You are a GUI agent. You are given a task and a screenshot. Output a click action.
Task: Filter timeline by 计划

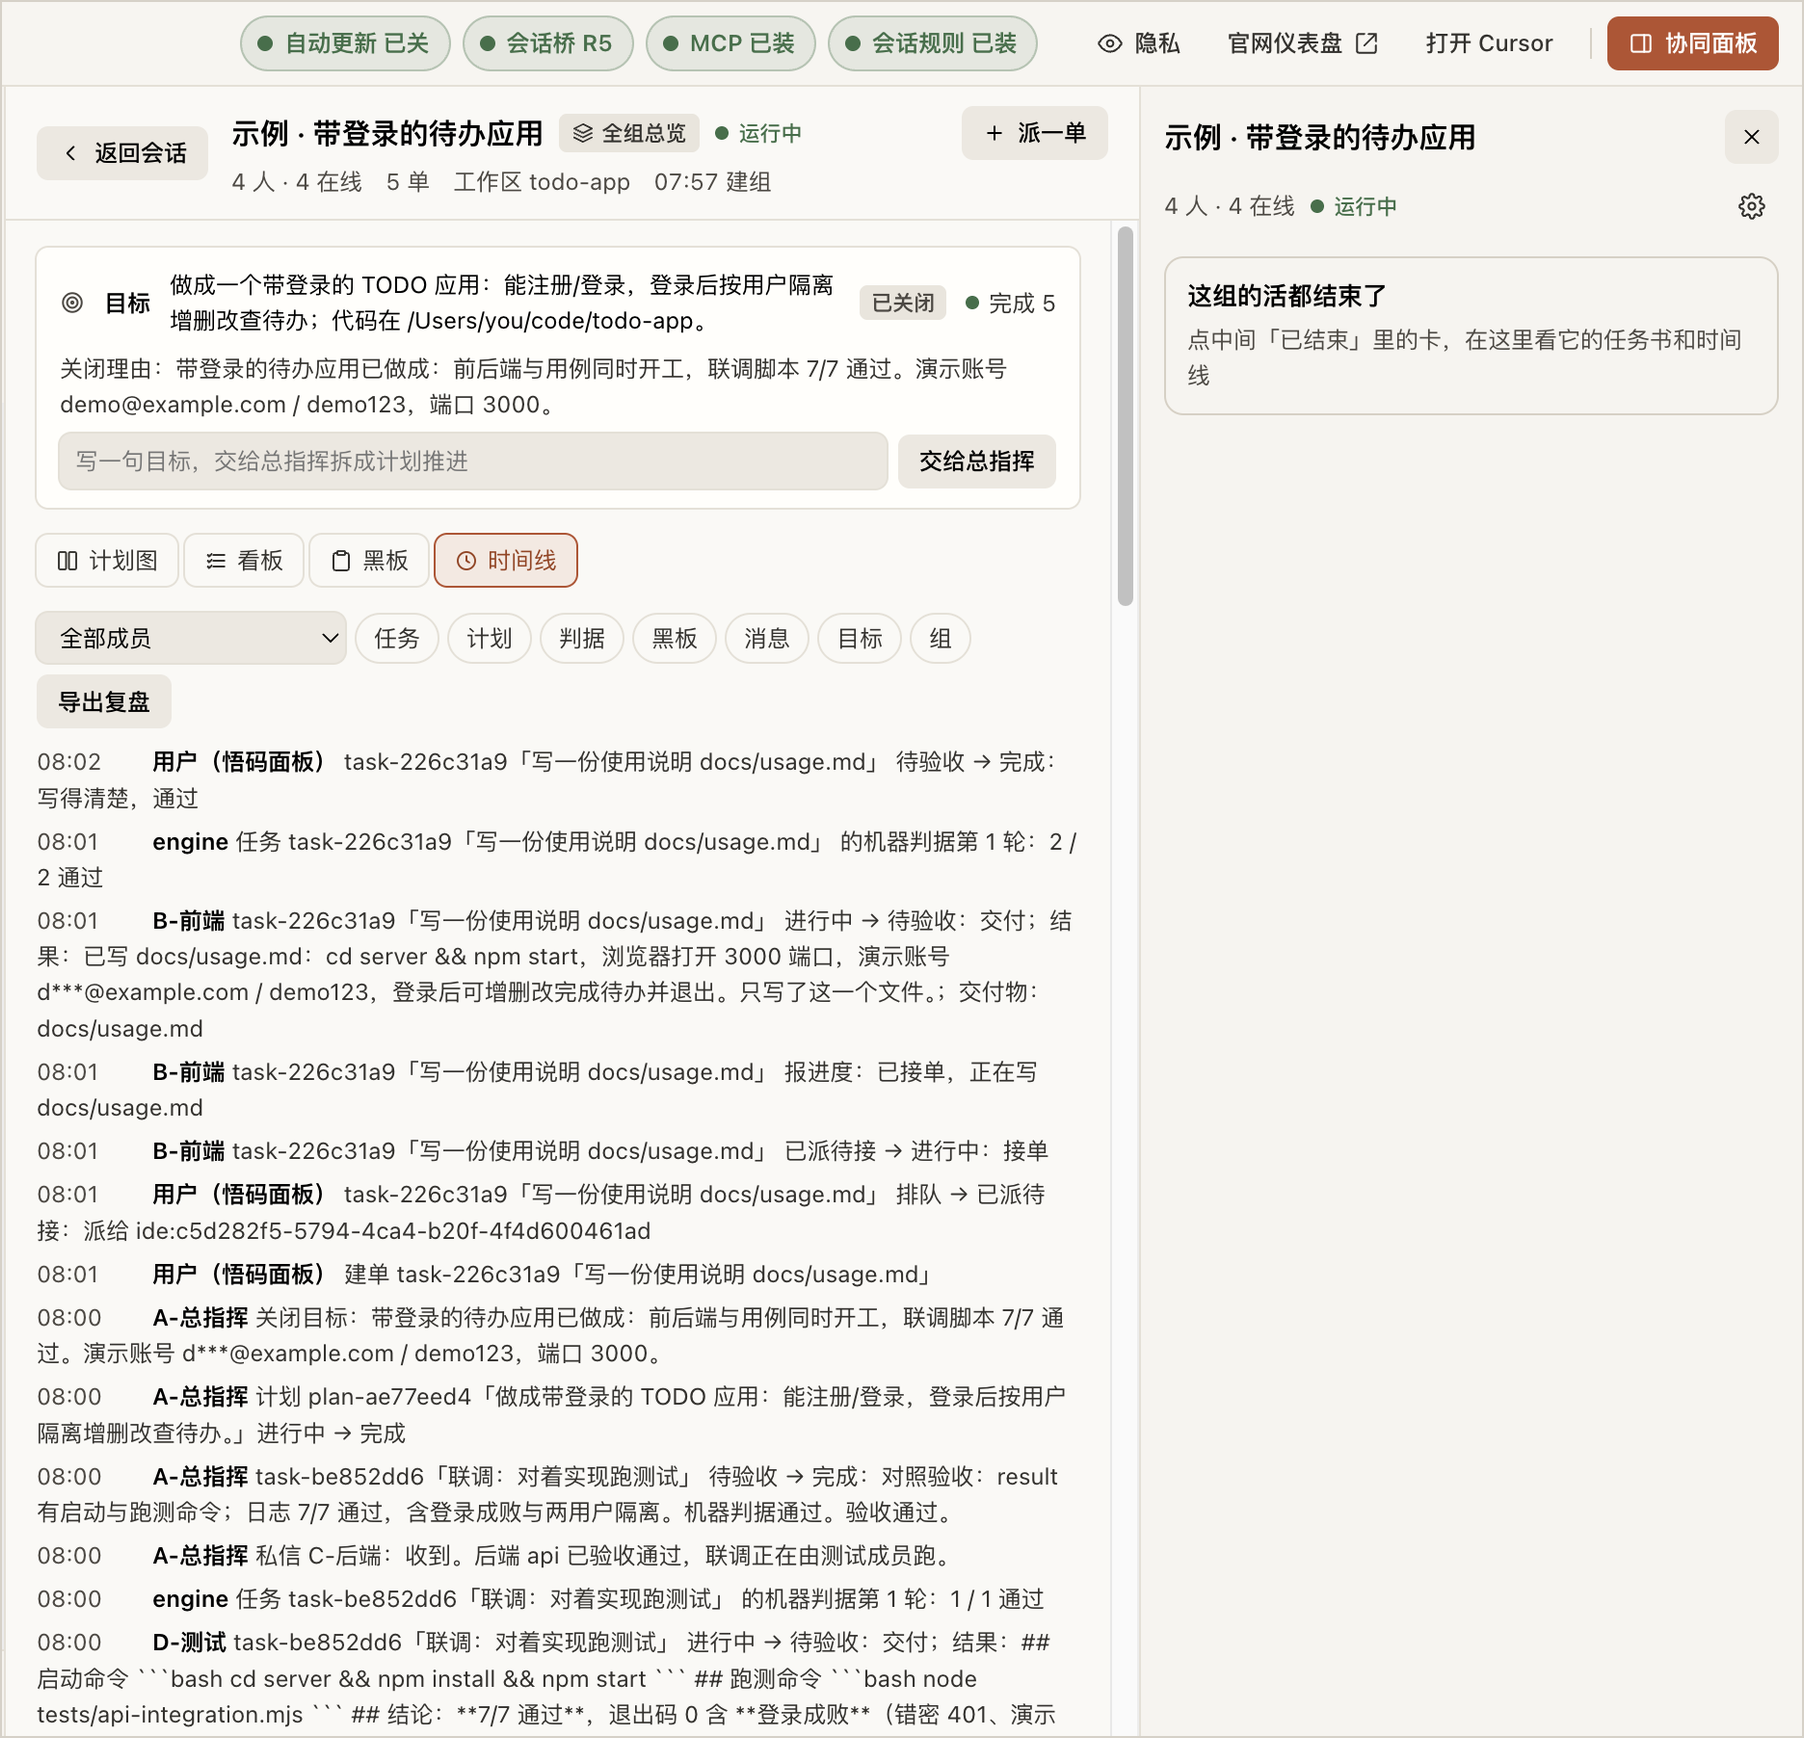[489, 638]
